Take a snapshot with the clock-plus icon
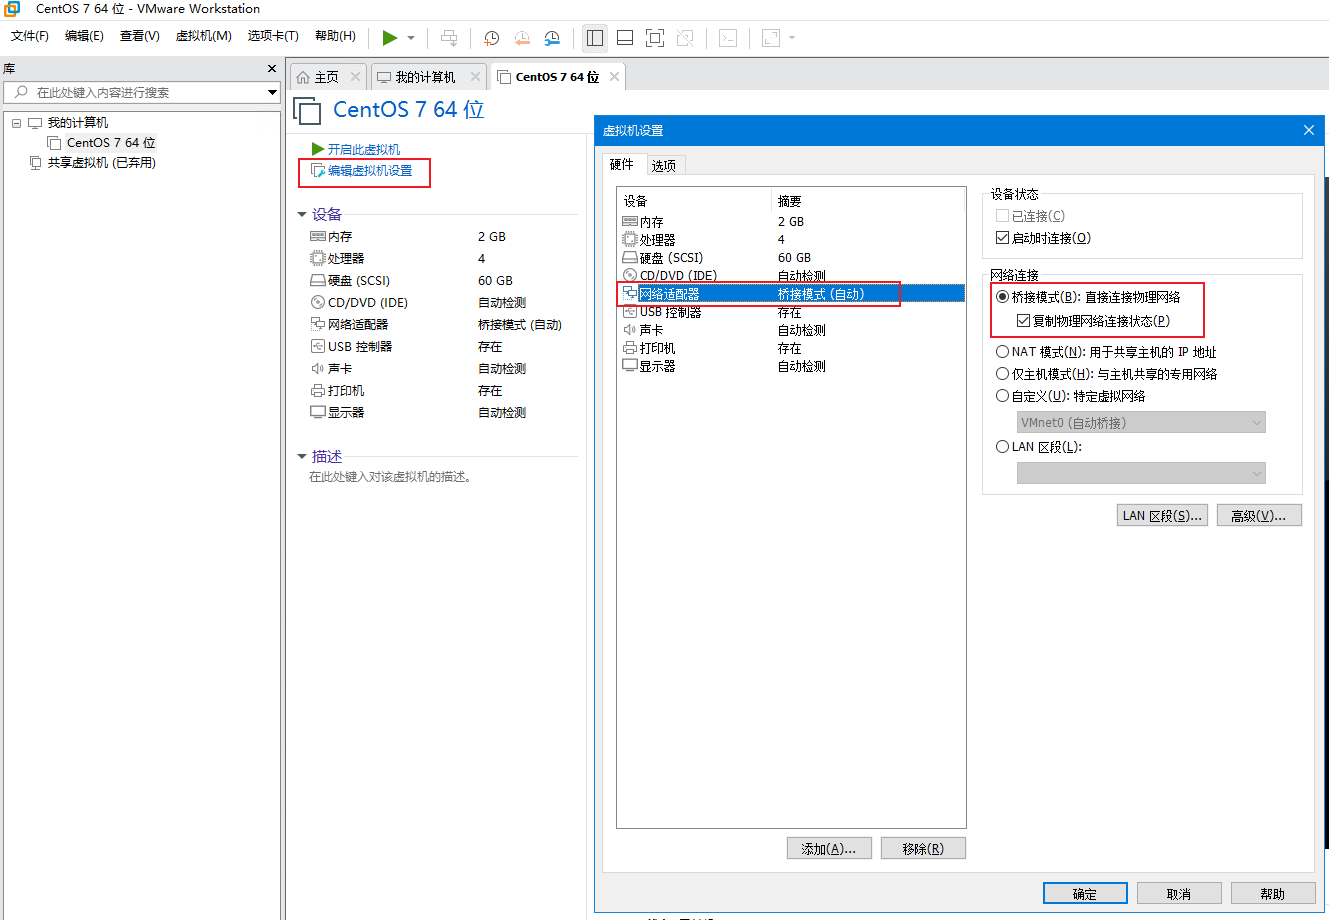The height and width of the screenshot is (920, 1329). pos(491,38)
